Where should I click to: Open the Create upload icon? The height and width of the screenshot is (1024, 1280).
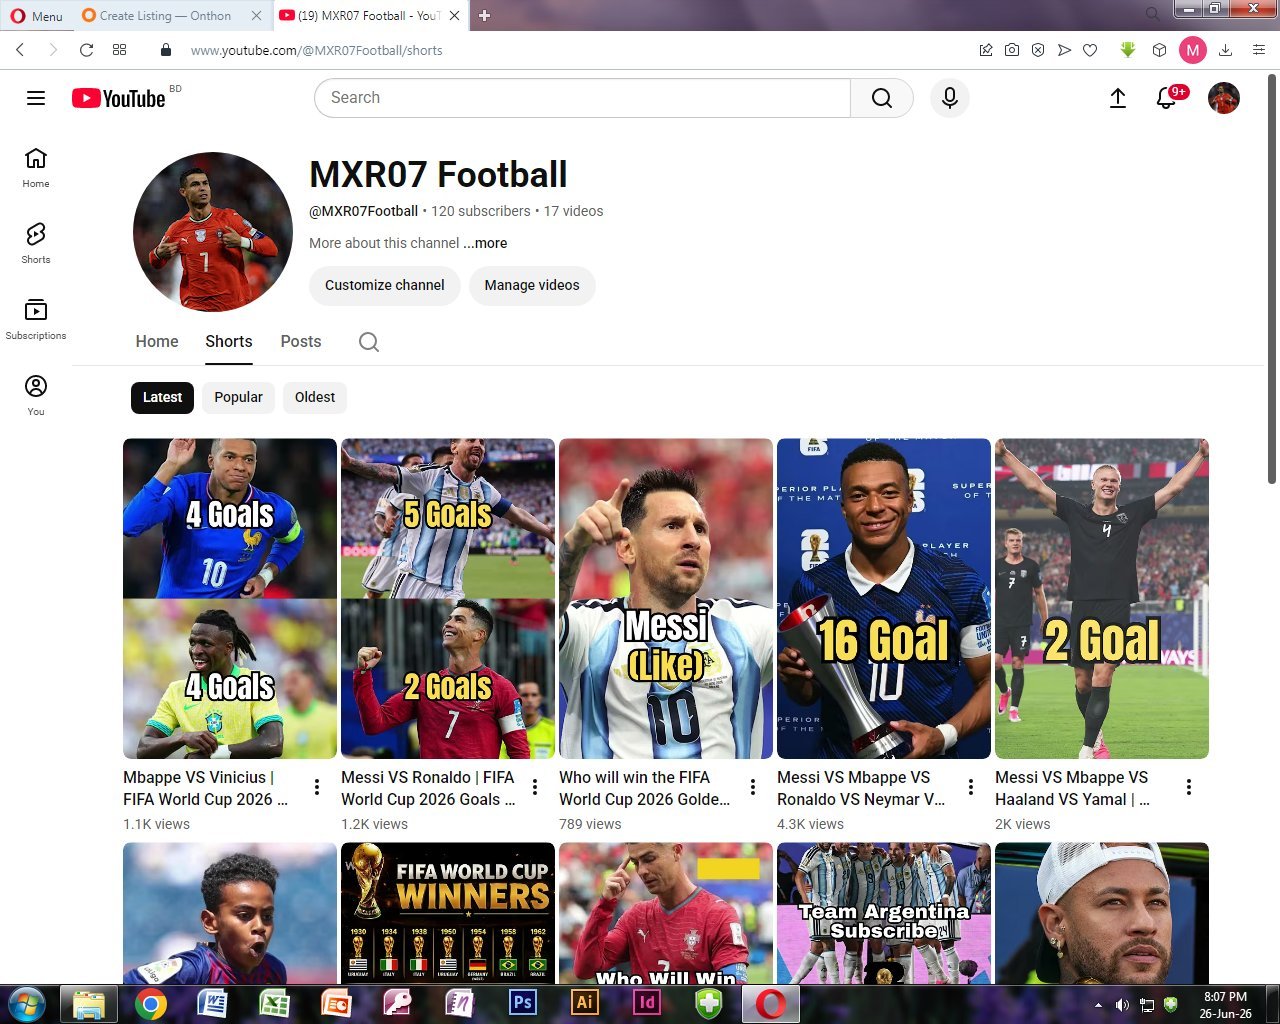(1118, 98)
